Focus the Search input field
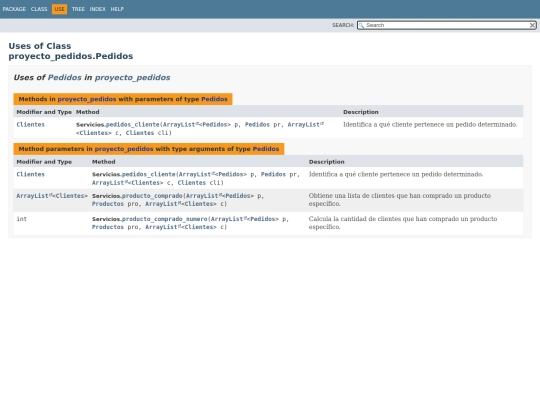540x405 pixels. [x=447, y=25]
